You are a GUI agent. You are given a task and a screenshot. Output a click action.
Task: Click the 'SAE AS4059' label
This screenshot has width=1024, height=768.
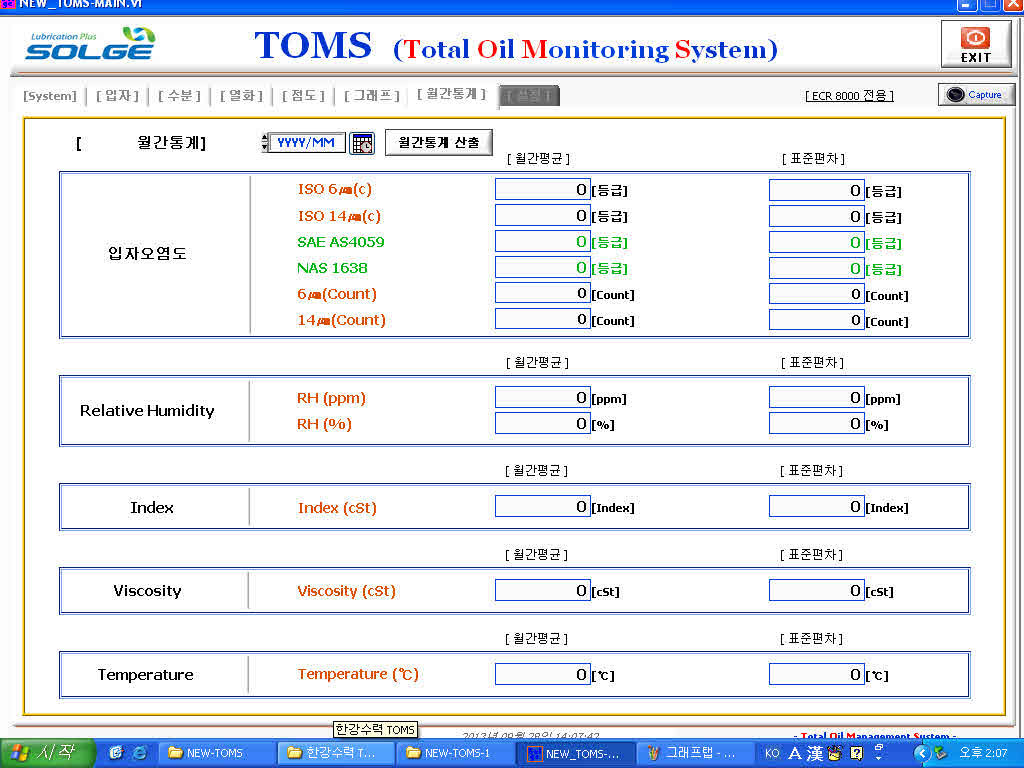(x=340, y=242)
